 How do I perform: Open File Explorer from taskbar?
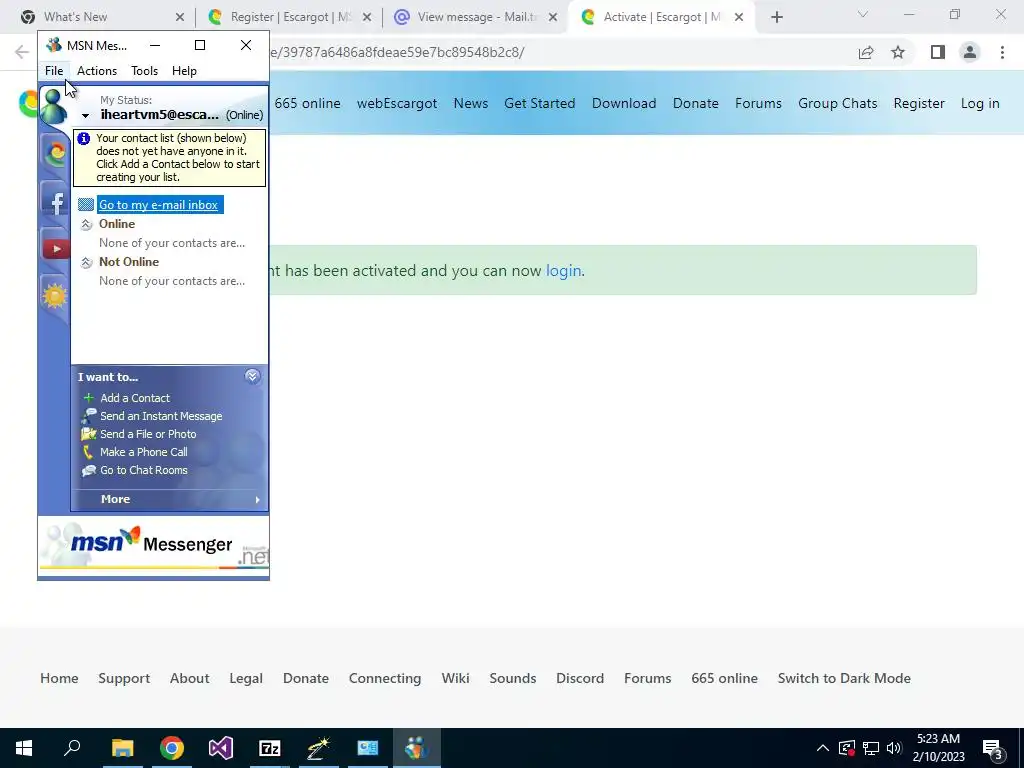point(122,748)
